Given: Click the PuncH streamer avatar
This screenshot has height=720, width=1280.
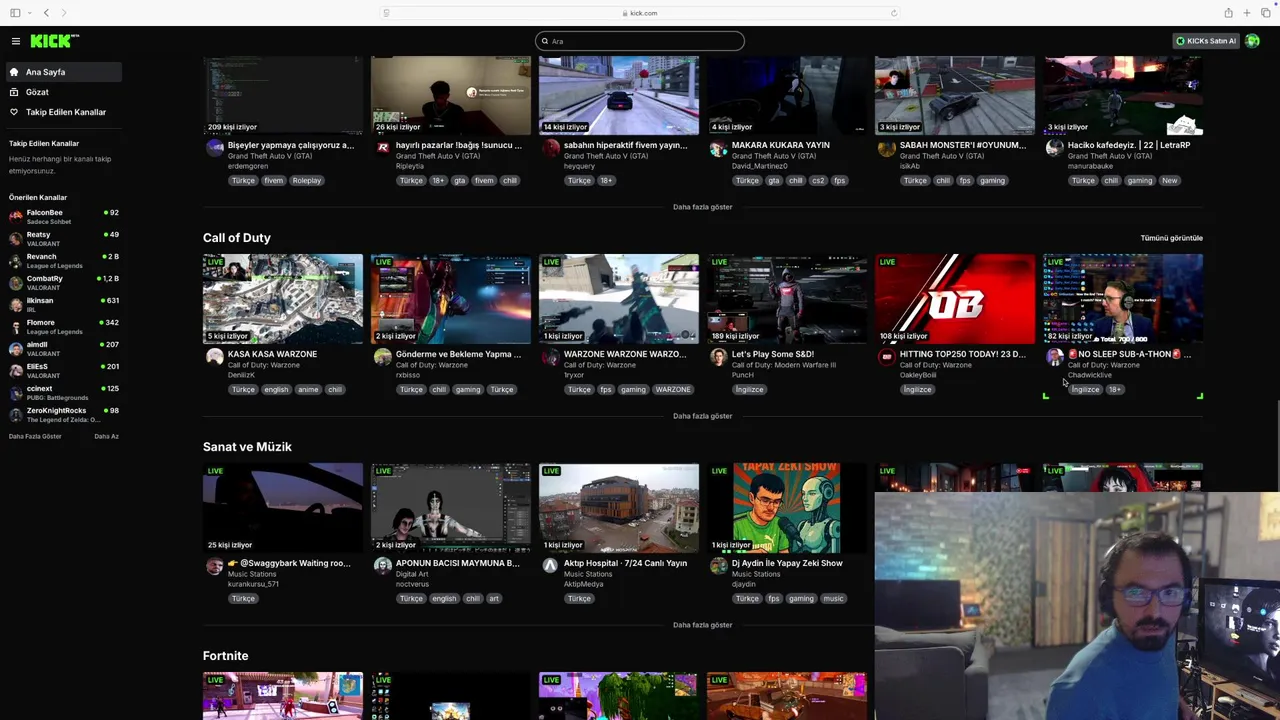Looking at the screenshot, I should pos(718,356).
